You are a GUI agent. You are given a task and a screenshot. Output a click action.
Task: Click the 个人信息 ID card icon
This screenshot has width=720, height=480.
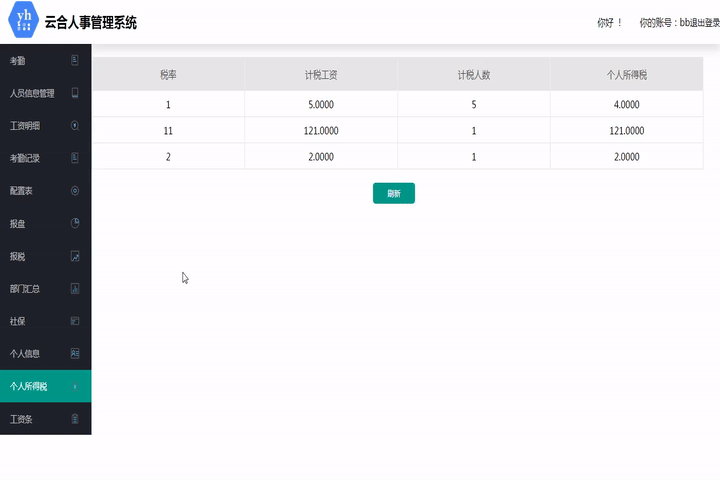tap(75, 354)
